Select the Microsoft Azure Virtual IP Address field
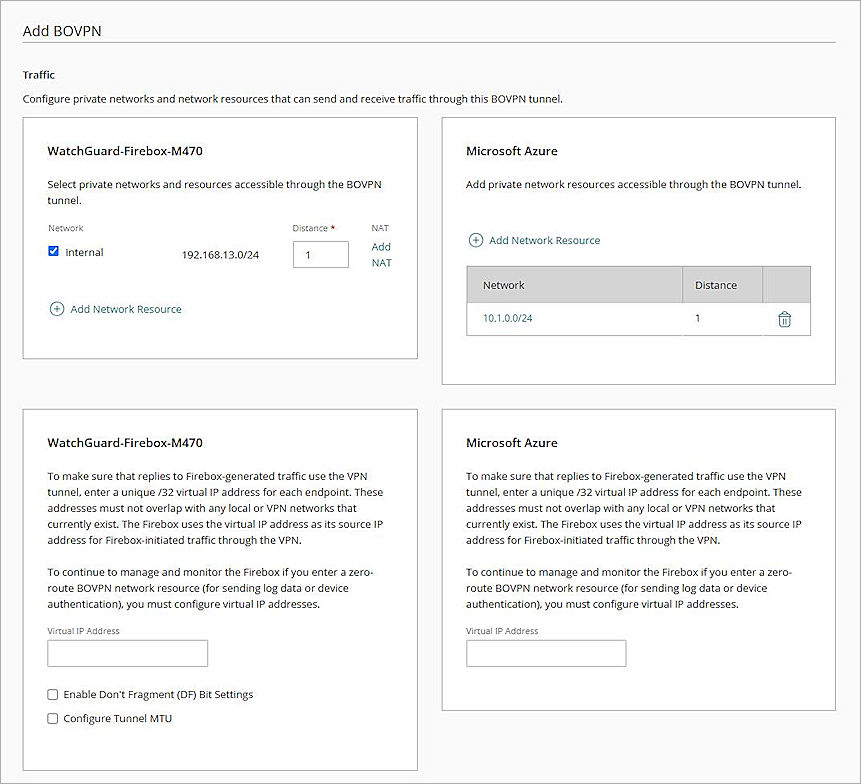861x784 pixels. (545, 653)
